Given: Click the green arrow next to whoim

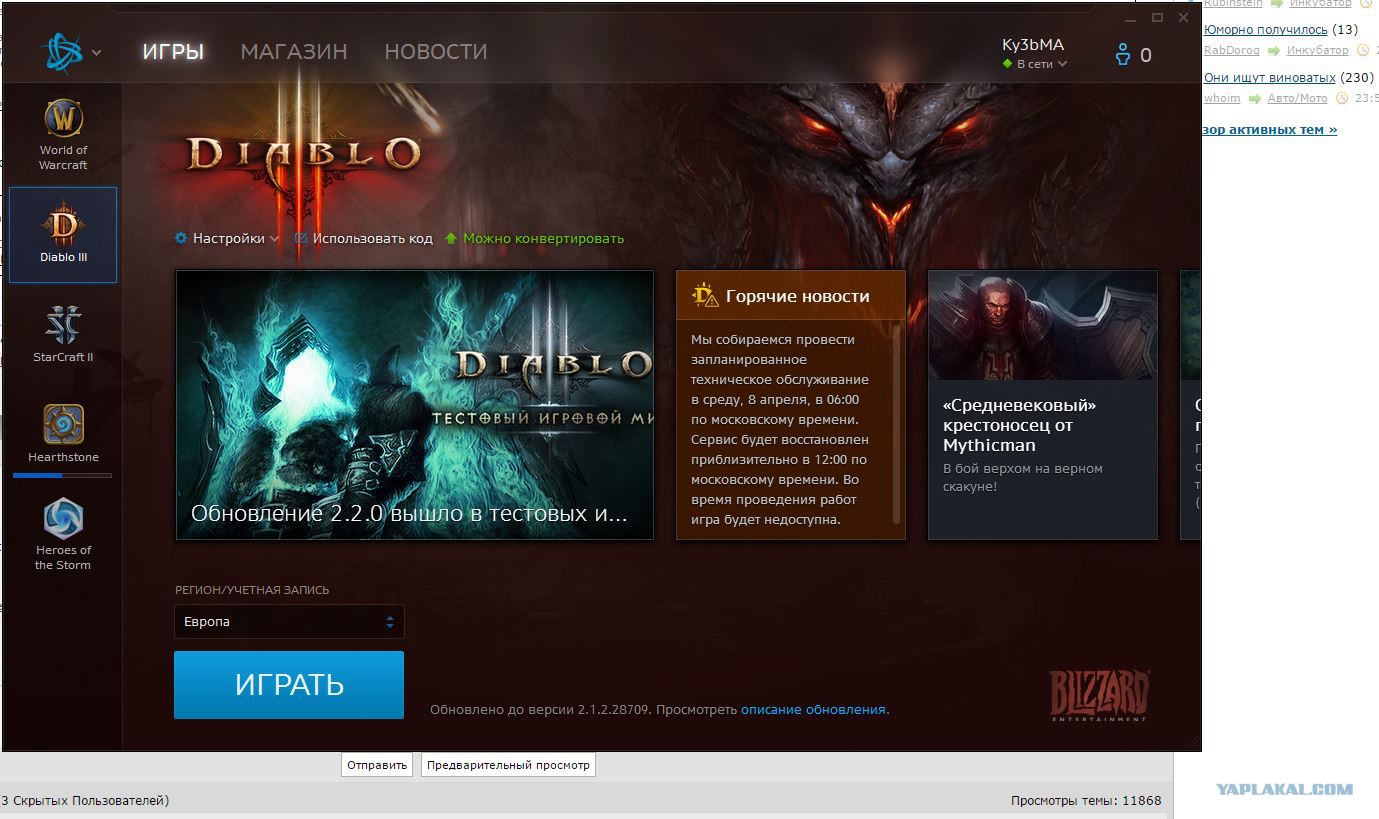Looking at the screenshot, I should pyautogui.click(x=1254, y=98).
